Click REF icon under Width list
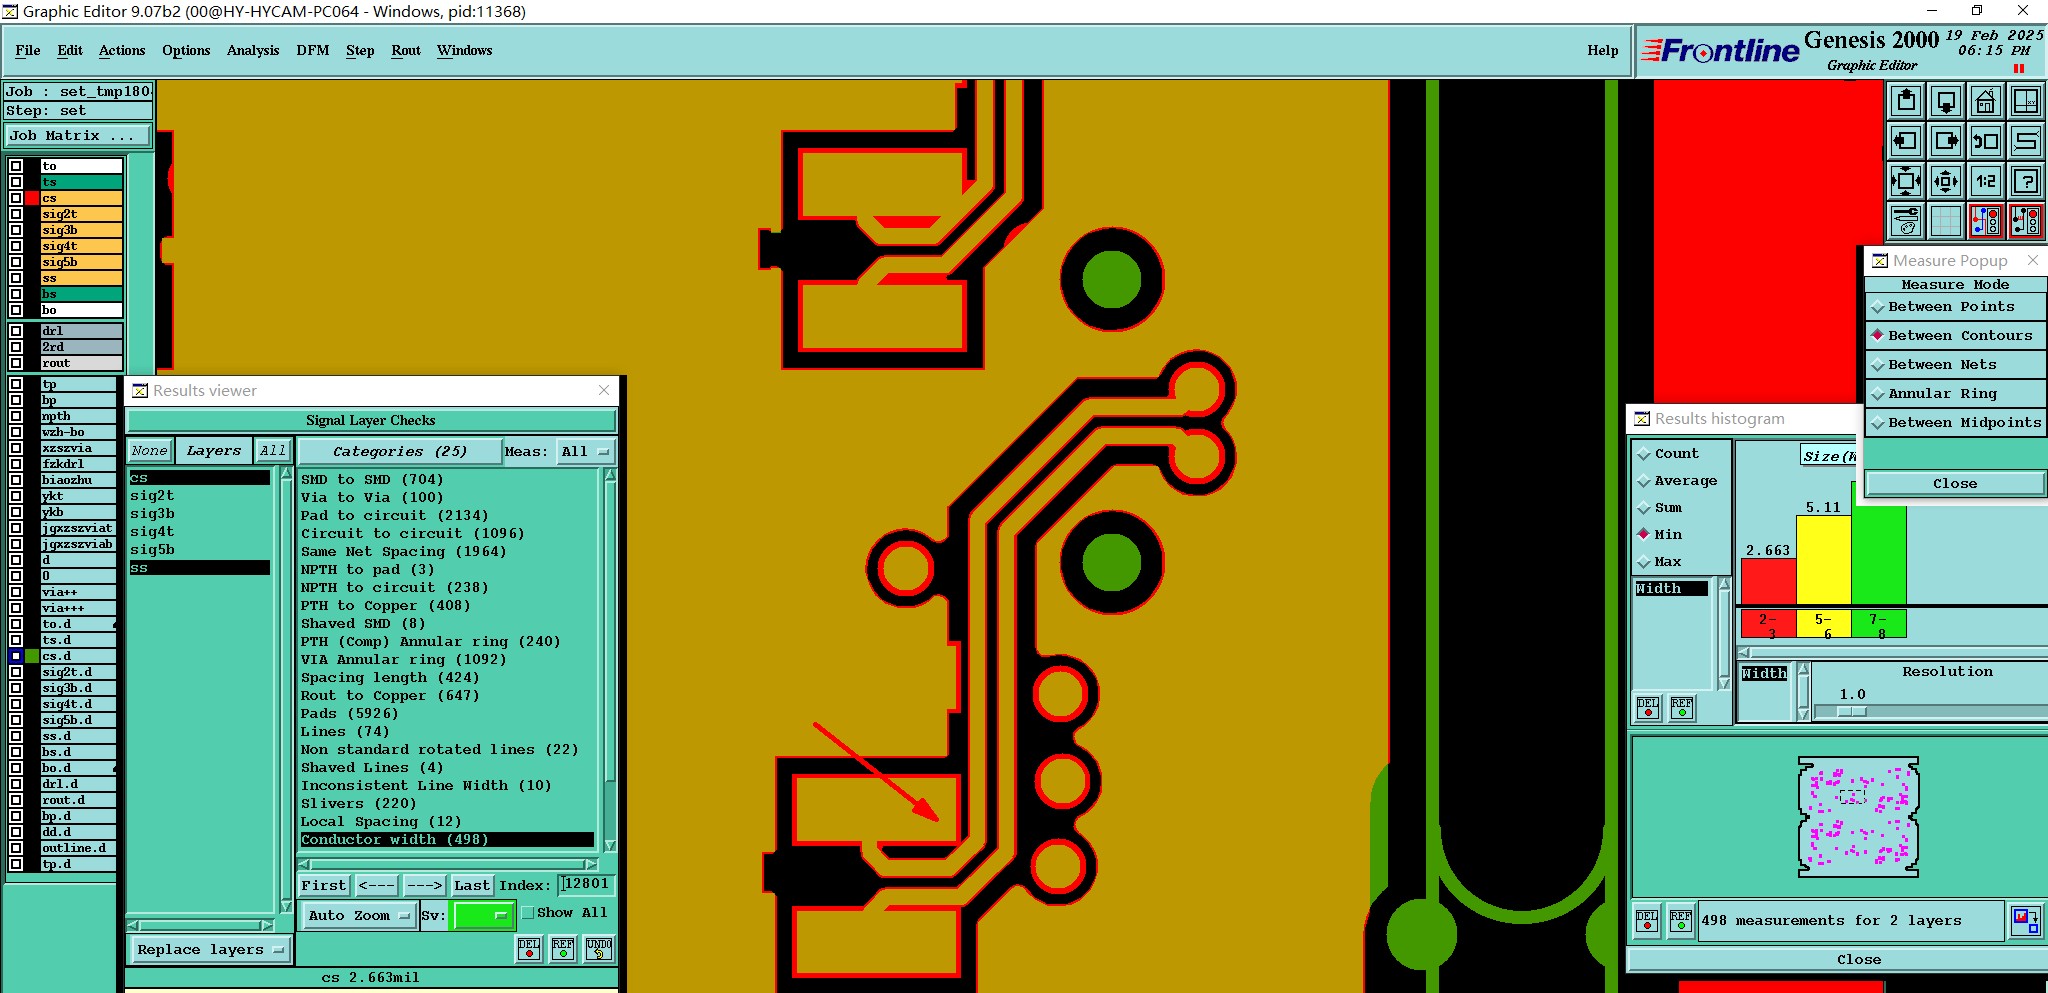2048x993 pixels. pyautogui.click(x=1682, y=708)
